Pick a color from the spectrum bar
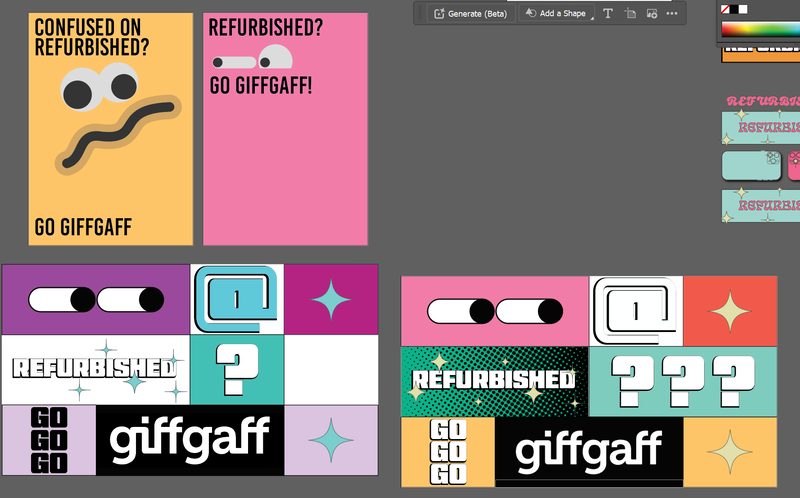 pyautogui.click(x=760, y=30)
